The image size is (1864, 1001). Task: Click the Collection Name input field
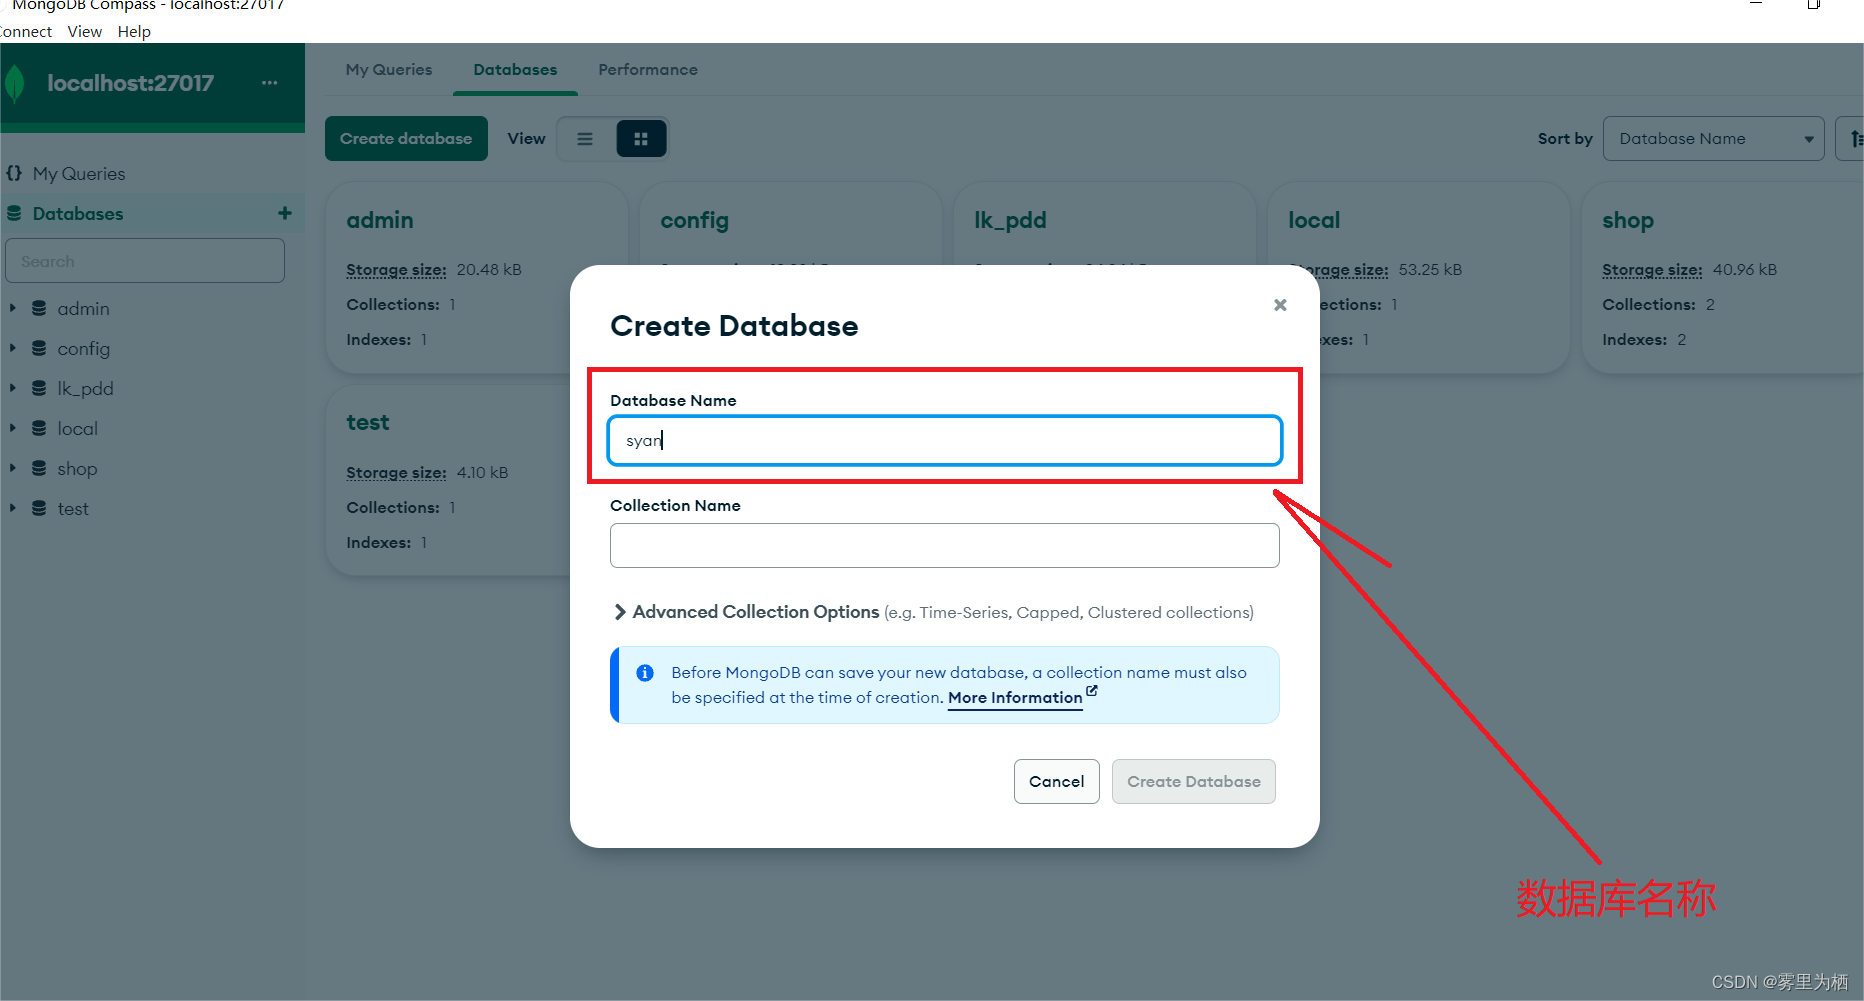[x=945, y=546]
